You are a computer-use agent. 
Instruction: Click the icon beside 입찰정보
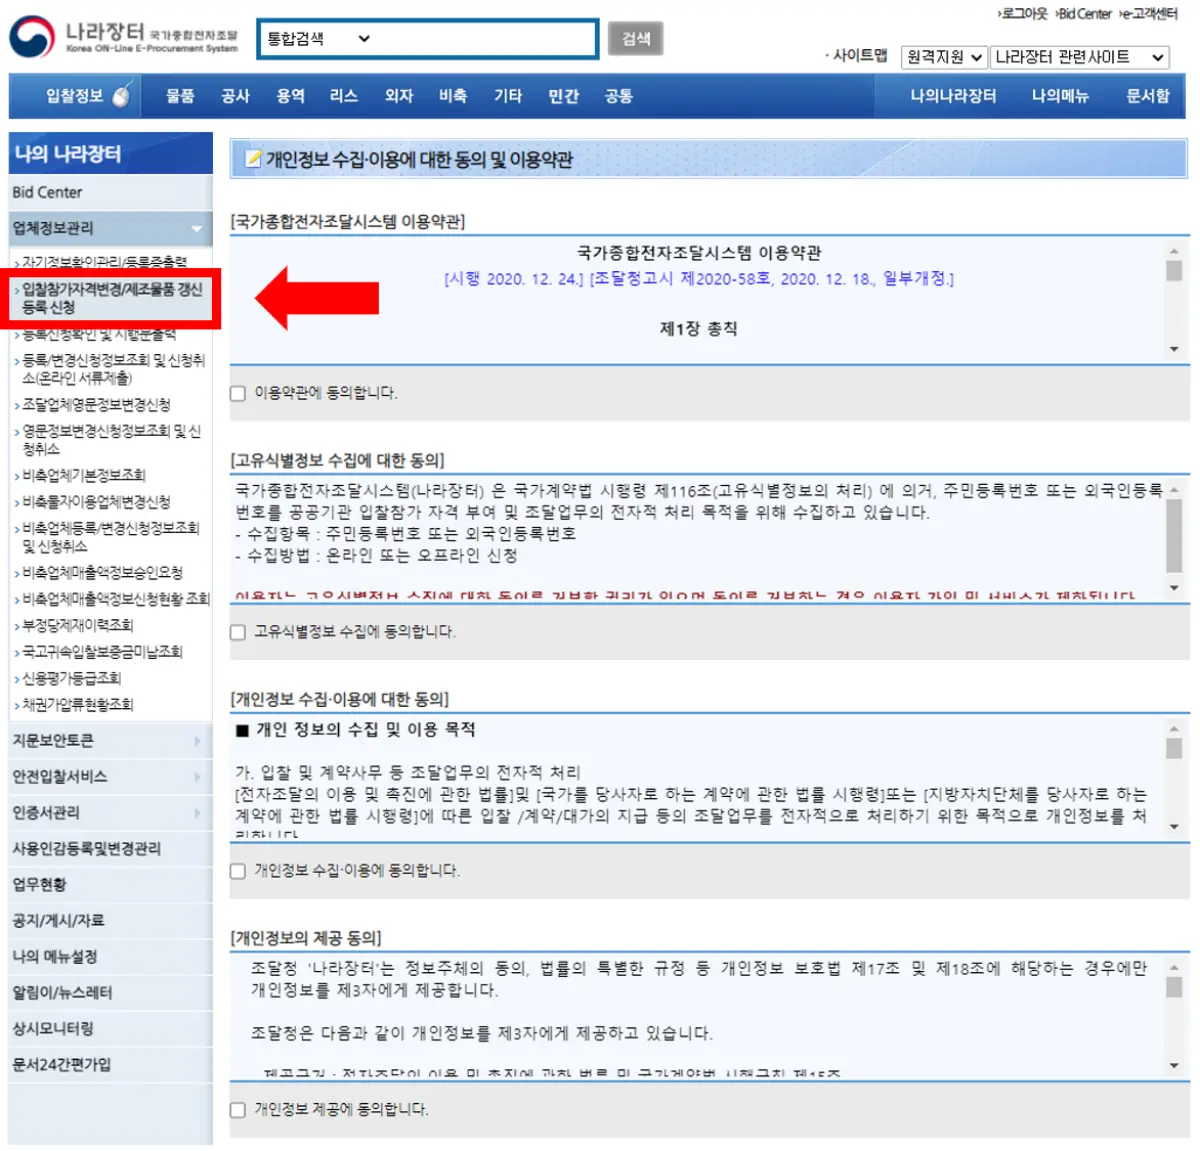[x=121, y=96]
